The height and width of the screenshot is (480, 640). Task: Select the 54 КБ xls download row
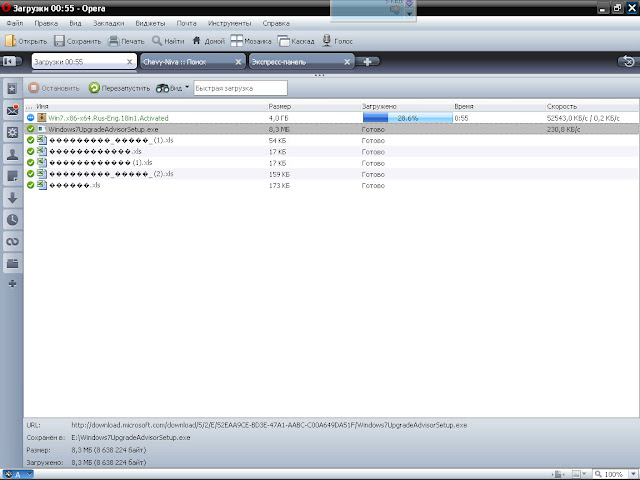(331, 140)
